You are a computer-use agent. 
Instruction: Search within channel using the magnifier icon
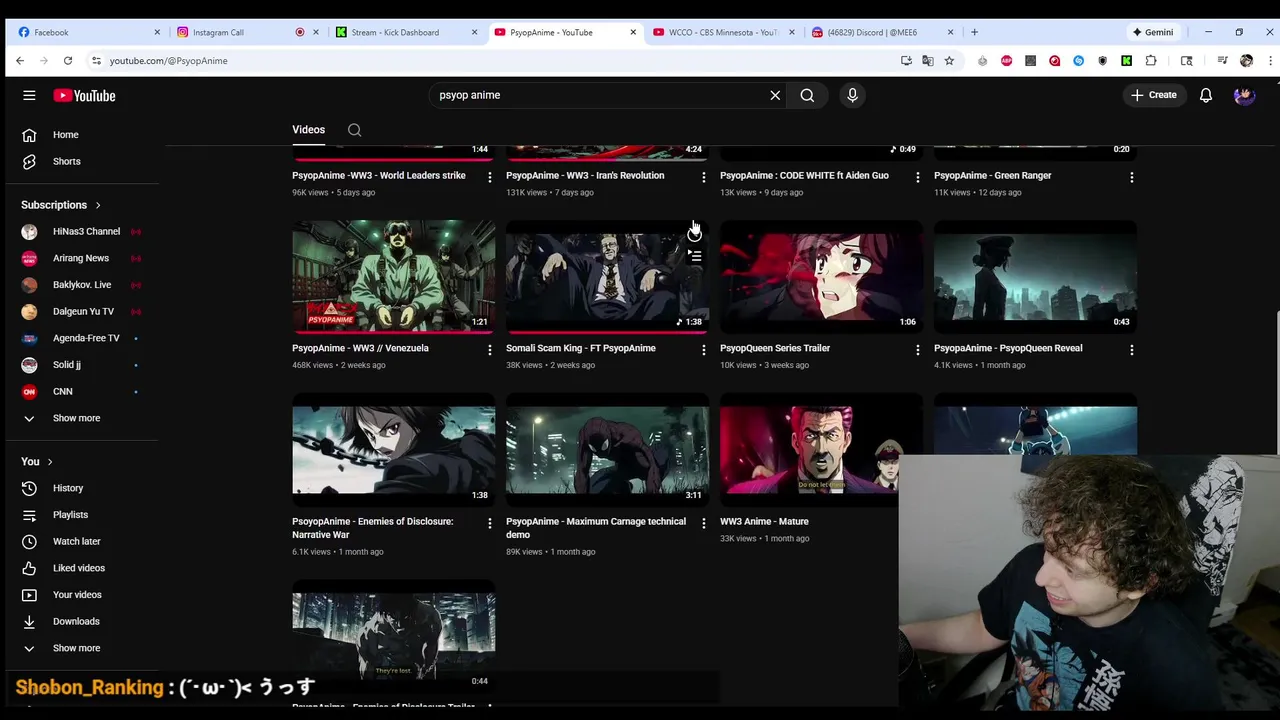[354, 130]
